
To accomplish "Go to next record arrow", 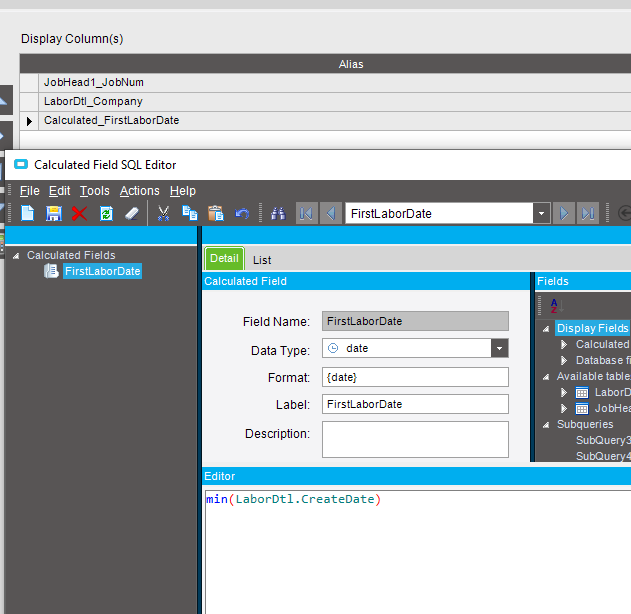I will [564, 213].
